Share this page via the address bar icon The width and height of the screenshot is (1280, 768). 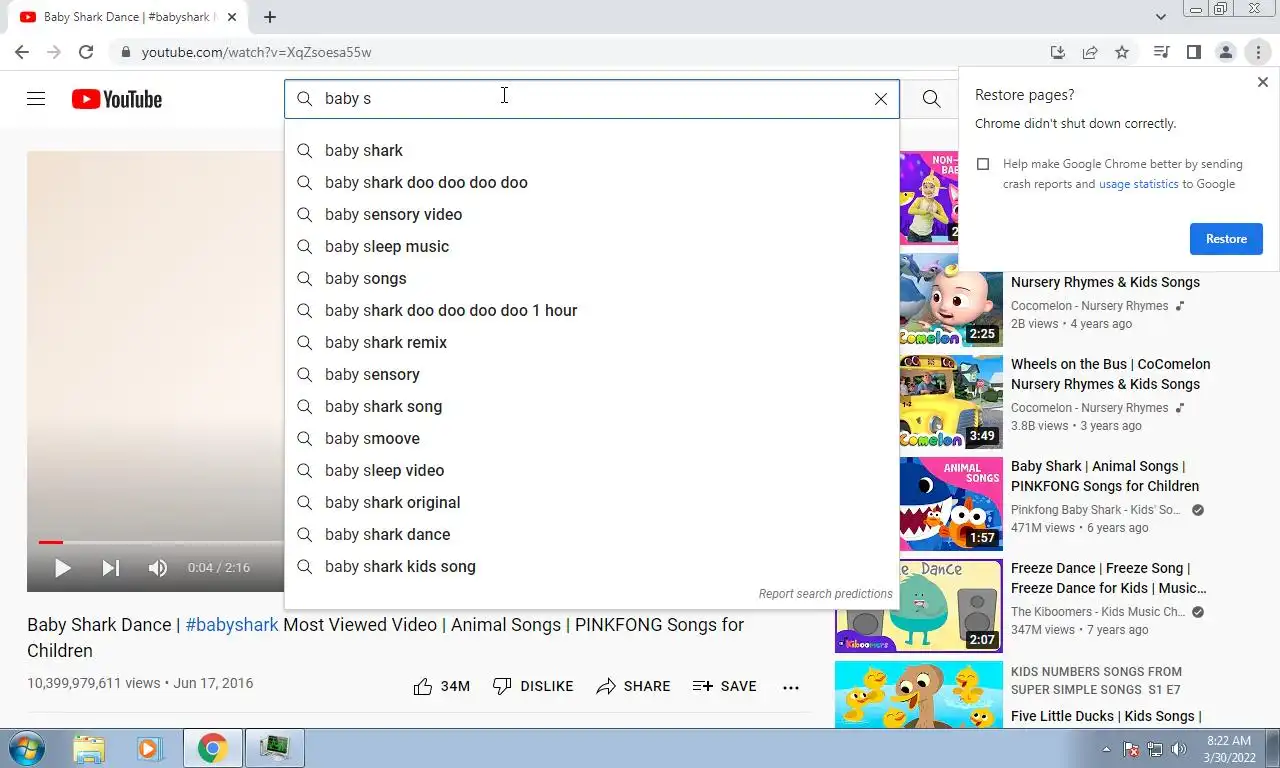click(x=1090, y=52)
